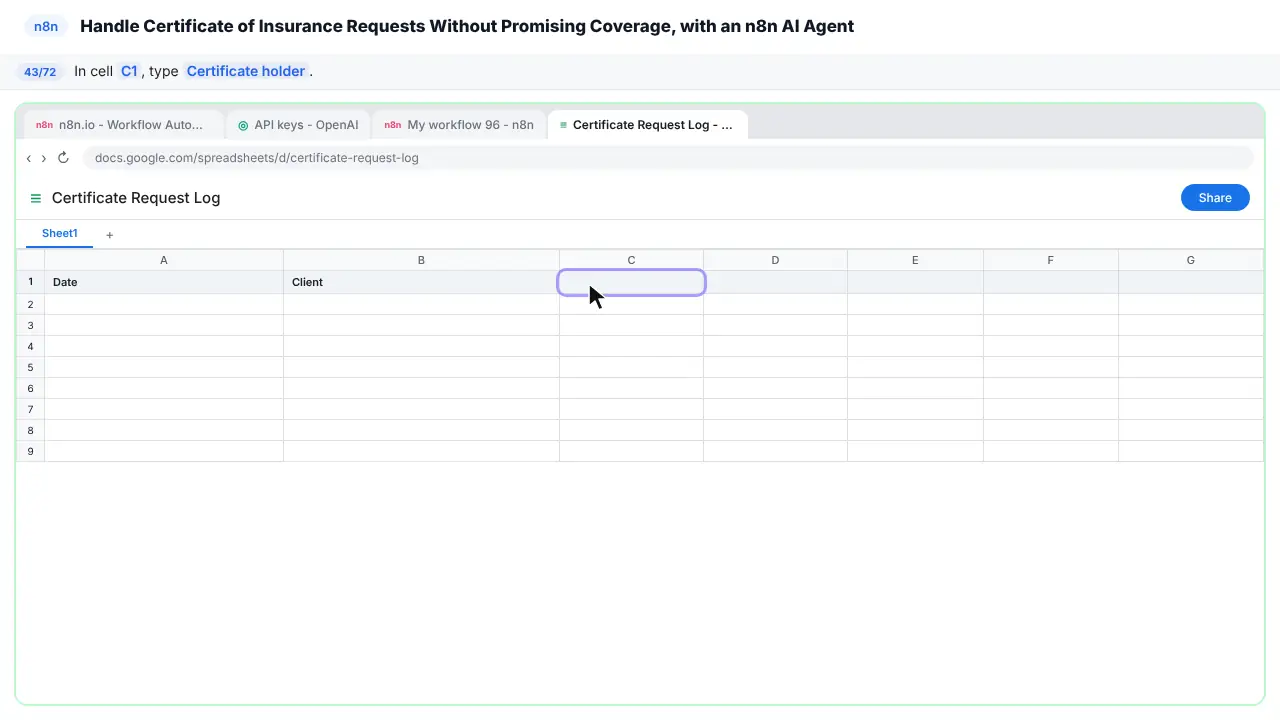Screen dimensions: 1280x720
Task: Click the browser forward arrow
Action: pos(44,158)
